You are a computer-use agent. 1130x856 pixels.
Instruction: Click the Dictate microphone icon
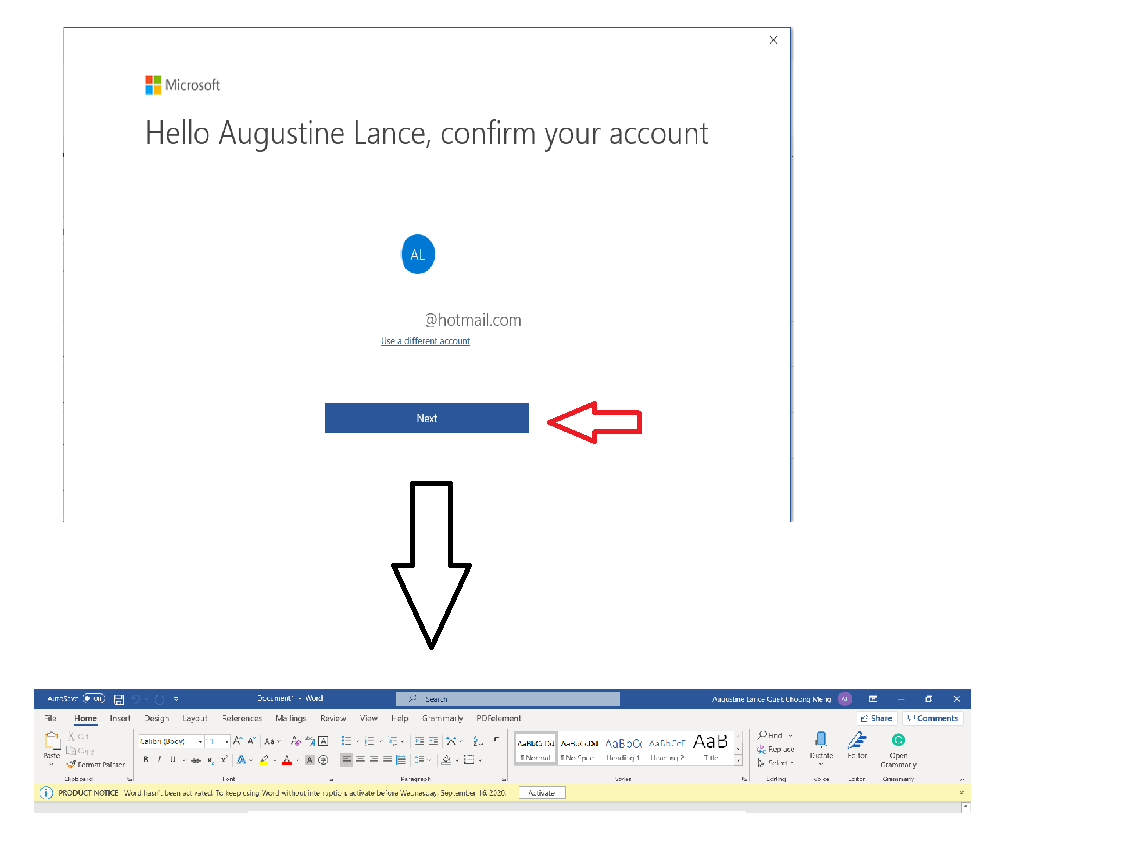(x=821, y=740)
